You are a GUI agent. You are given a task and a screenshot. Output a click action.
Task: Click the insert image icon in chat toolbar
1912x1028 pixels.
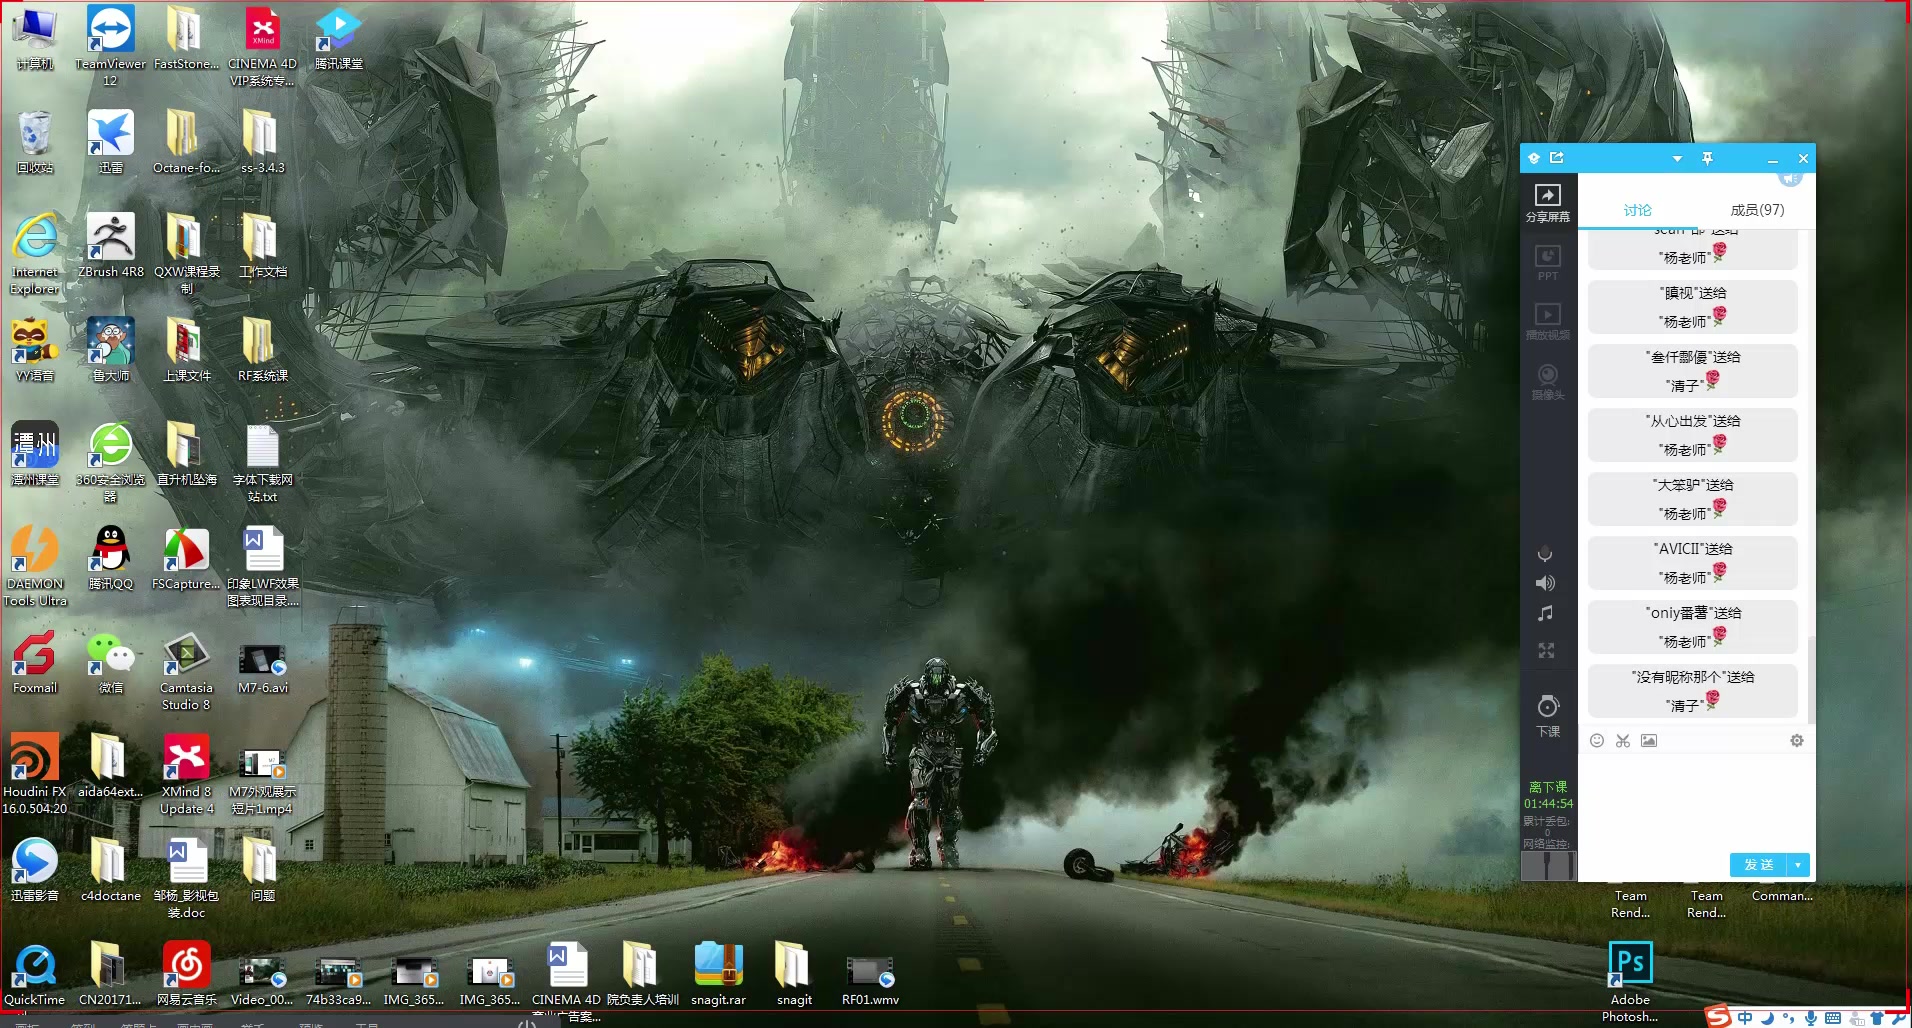1649,741
